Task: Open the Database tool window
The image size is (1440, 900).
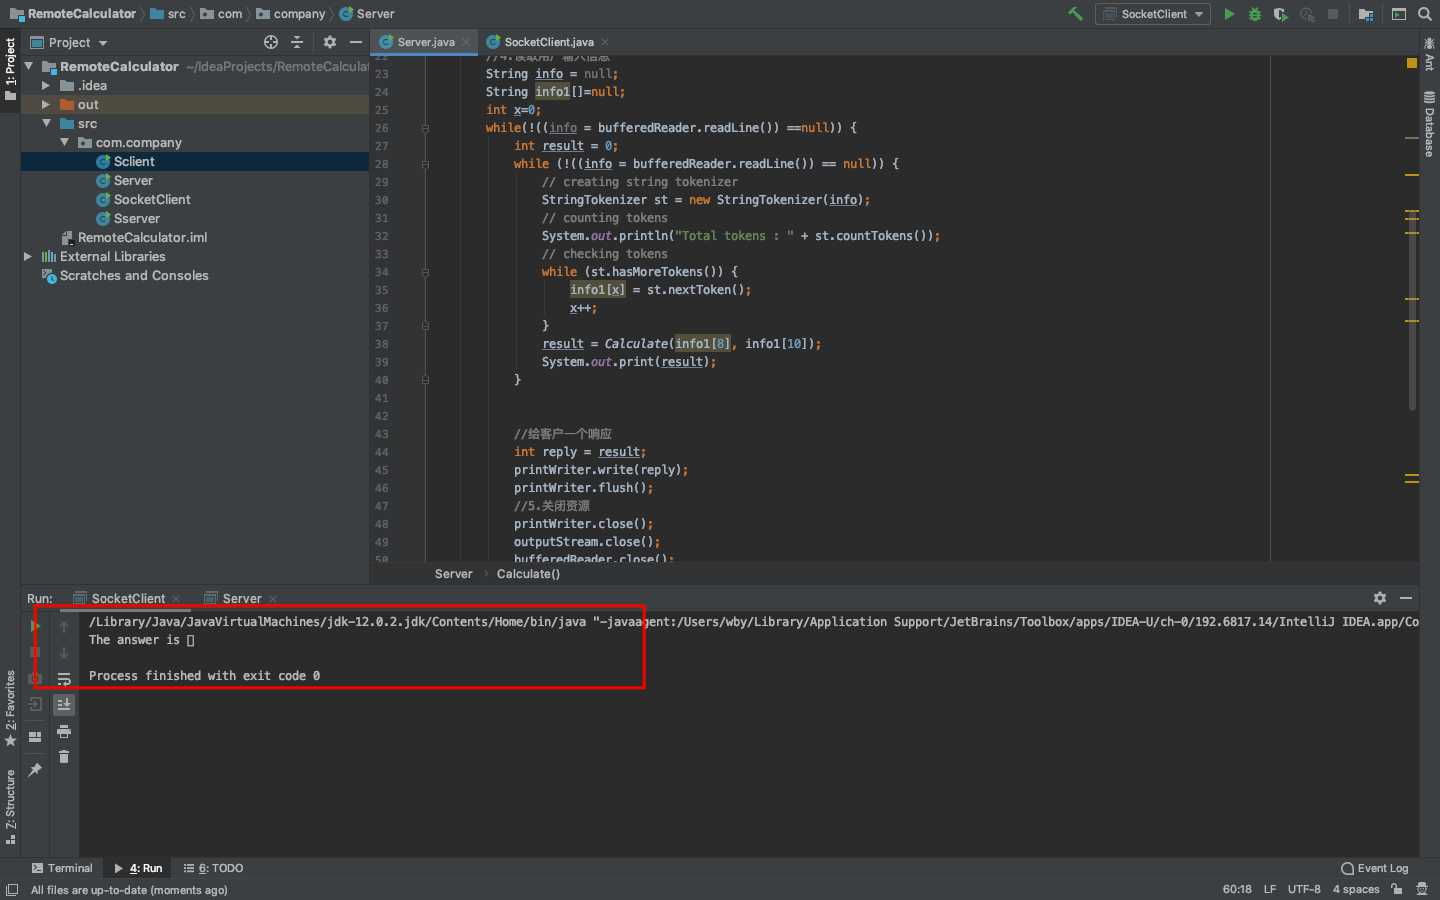Action: point(1429,124)
